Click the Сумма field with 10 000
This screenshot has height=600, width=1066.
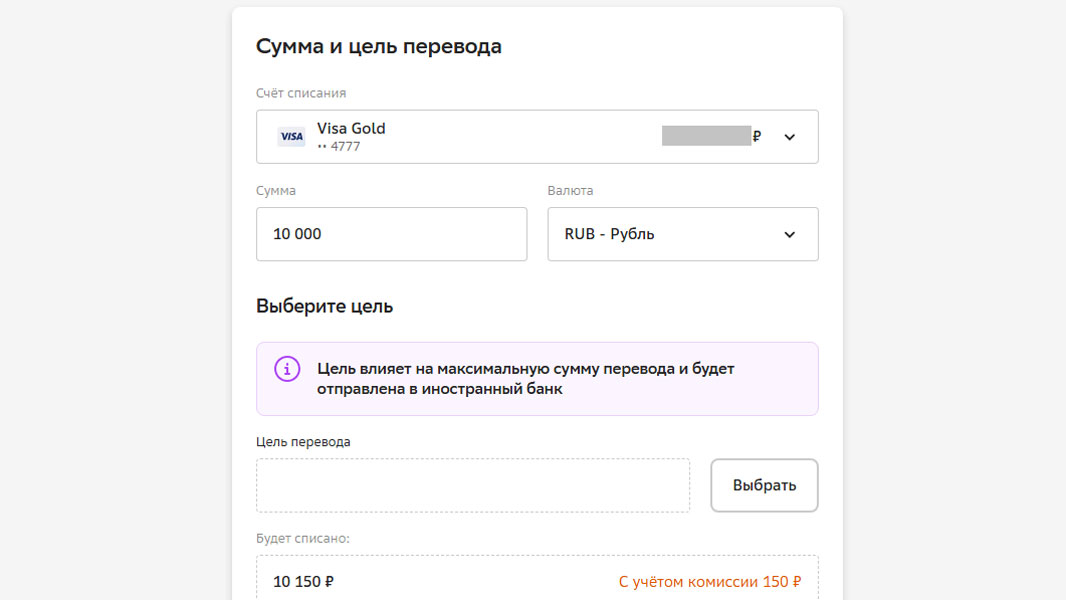392,234
